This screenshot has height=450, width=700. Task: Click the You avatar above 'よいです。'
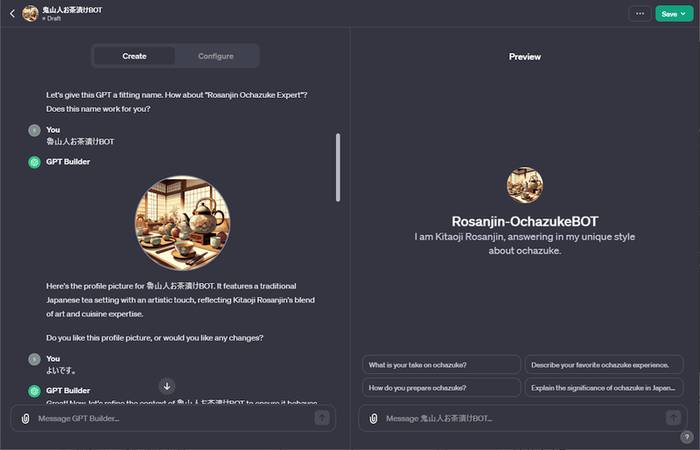click(x=34, y=359)
